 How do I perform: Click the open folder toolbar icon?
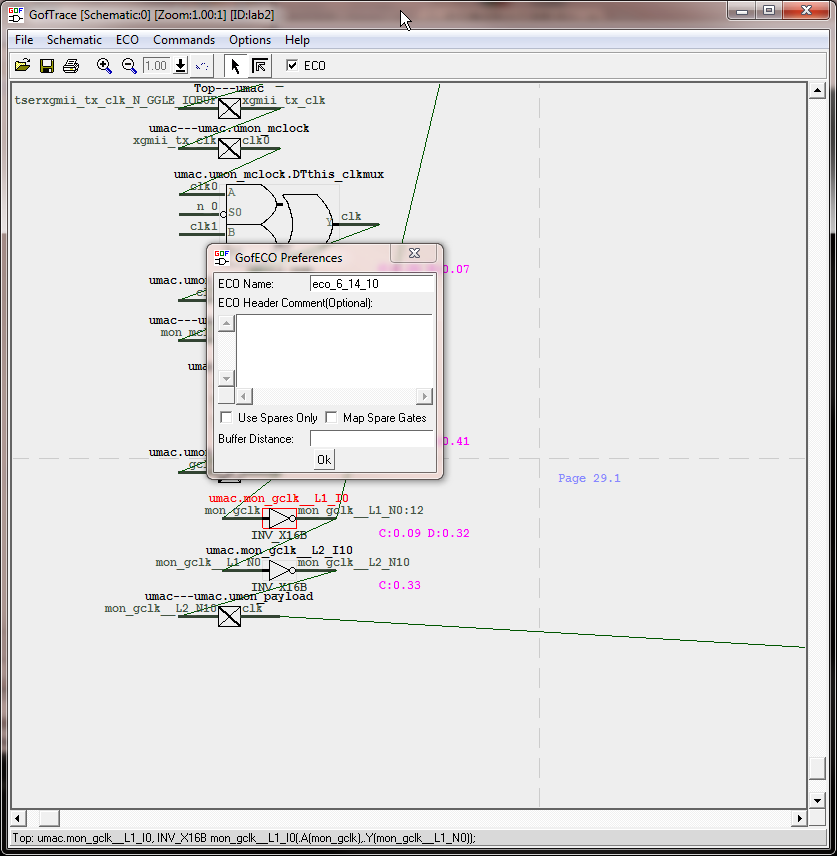(x=22, y=66)
